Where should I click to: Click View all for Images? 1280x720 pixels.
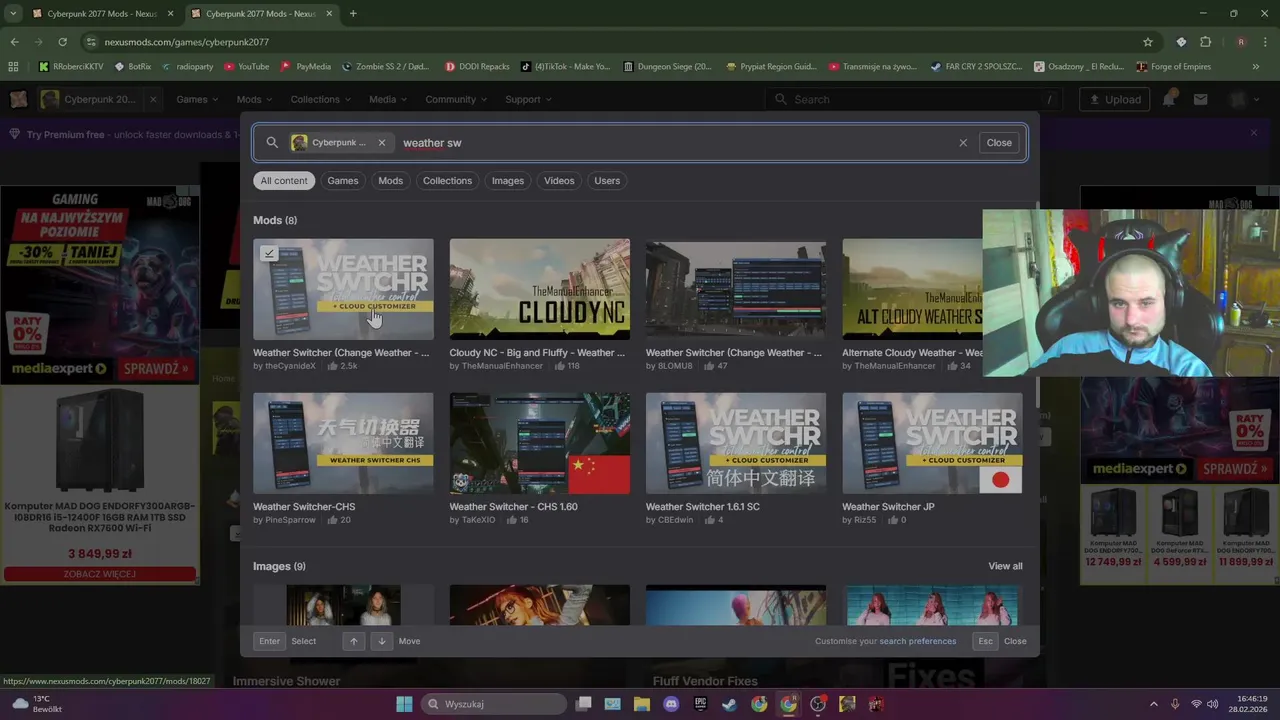coord(1005,566)
